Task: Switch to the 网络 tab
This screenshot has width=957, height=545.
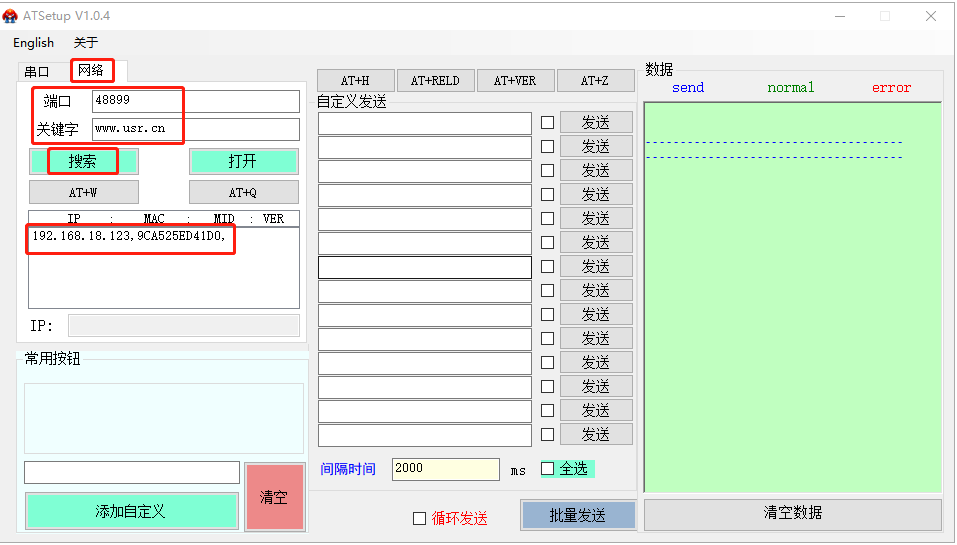Action: 91,70
